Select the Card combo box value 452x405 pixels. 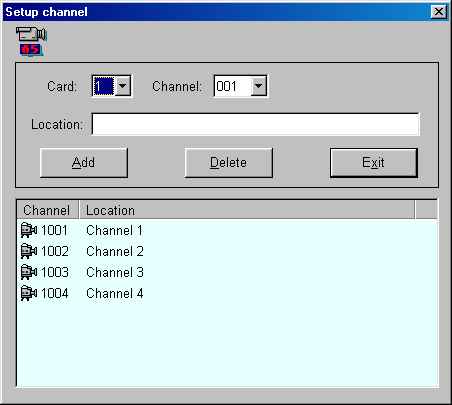(x=104, y=86)
